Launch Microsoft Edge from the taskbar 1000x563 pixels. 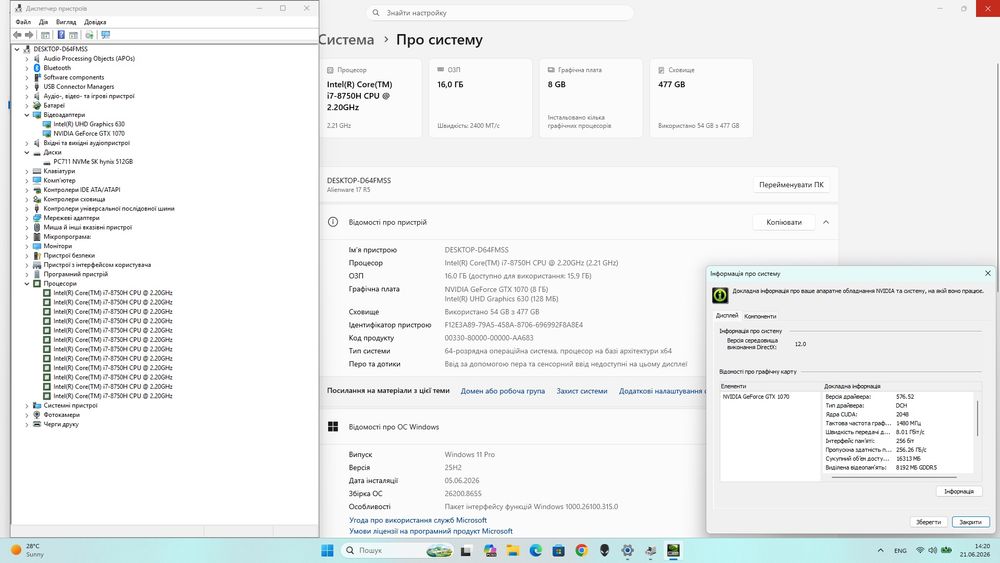[536, 551]
